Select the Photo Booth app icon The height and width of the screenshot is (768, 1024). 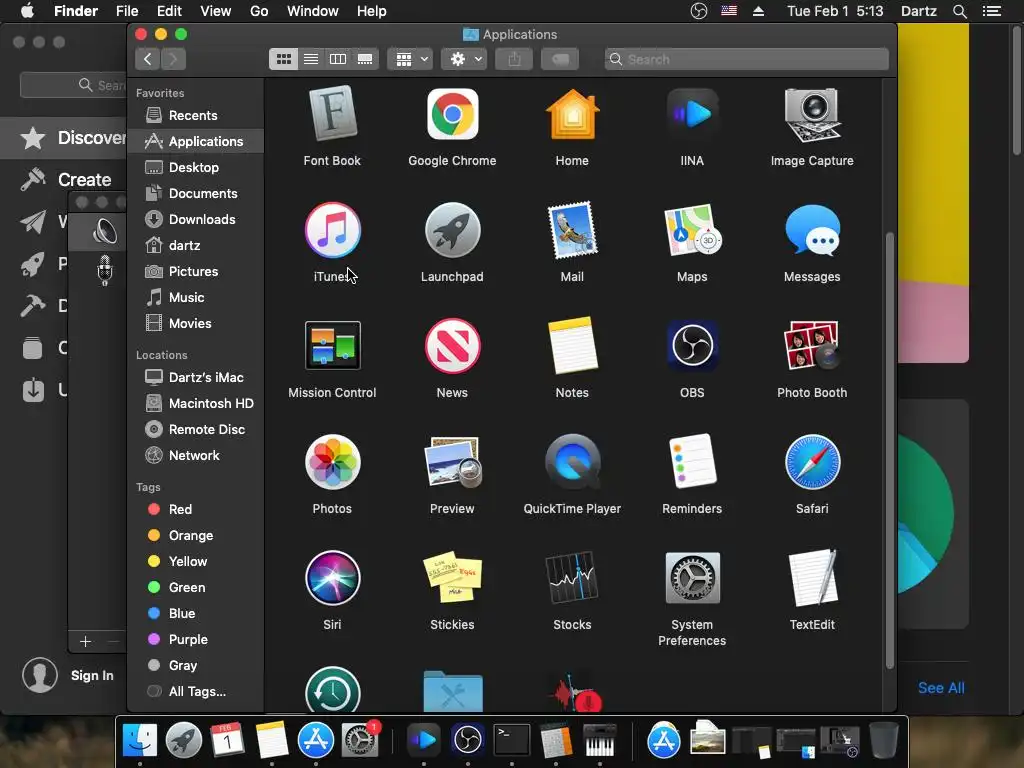click(812, 346)
